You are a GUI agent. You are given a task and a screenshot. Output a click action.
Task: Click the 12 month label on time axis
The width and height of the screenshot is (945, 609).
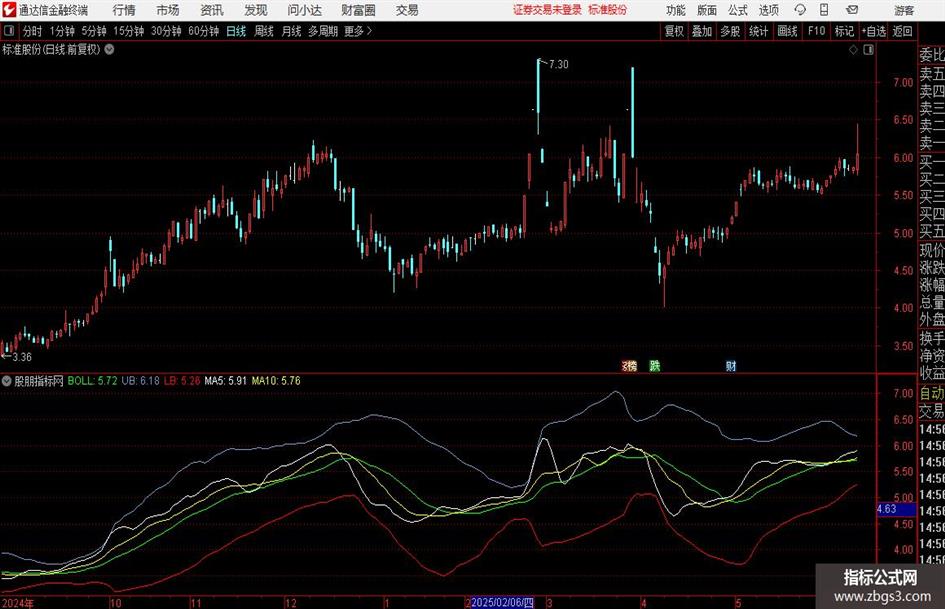tap(291, 603)
